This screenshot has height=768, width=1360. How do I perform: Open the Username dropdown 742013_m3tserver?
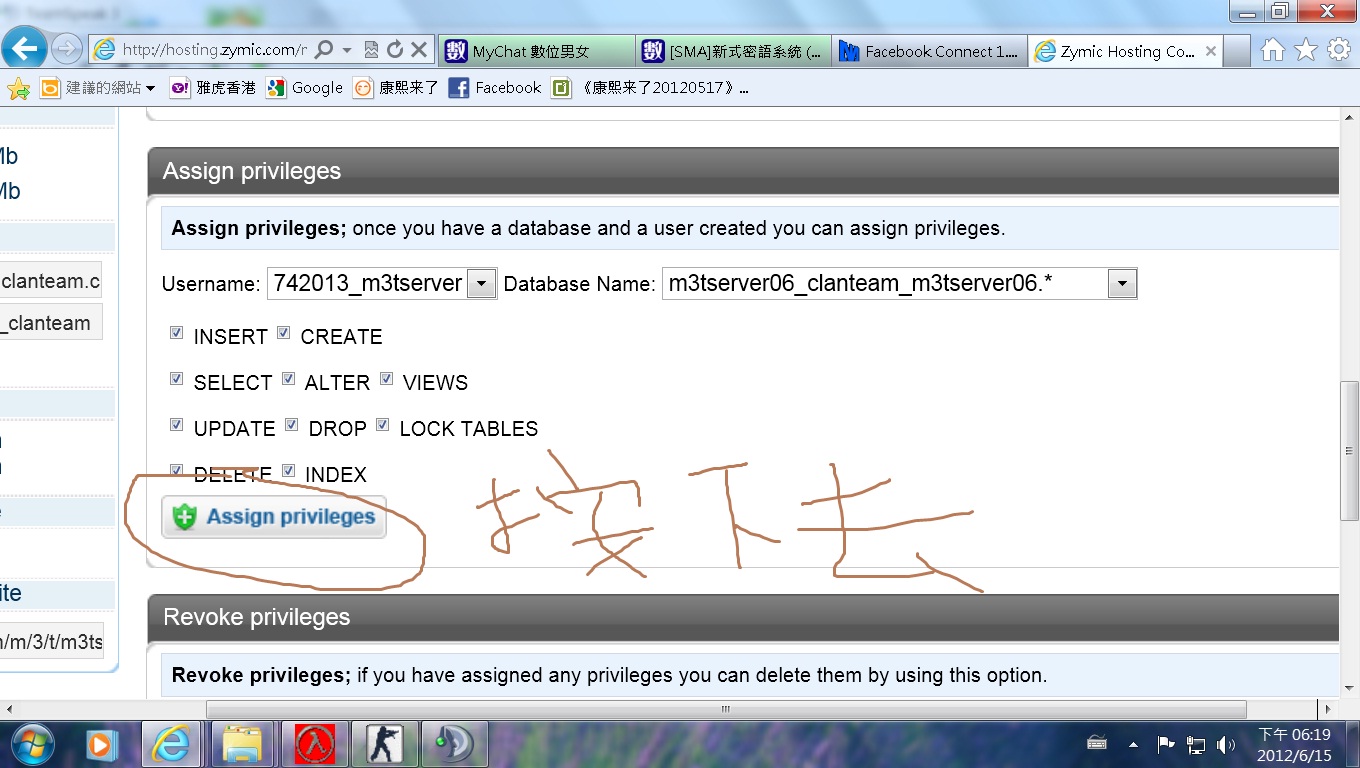pyautogui.click(x=382, y=284)
